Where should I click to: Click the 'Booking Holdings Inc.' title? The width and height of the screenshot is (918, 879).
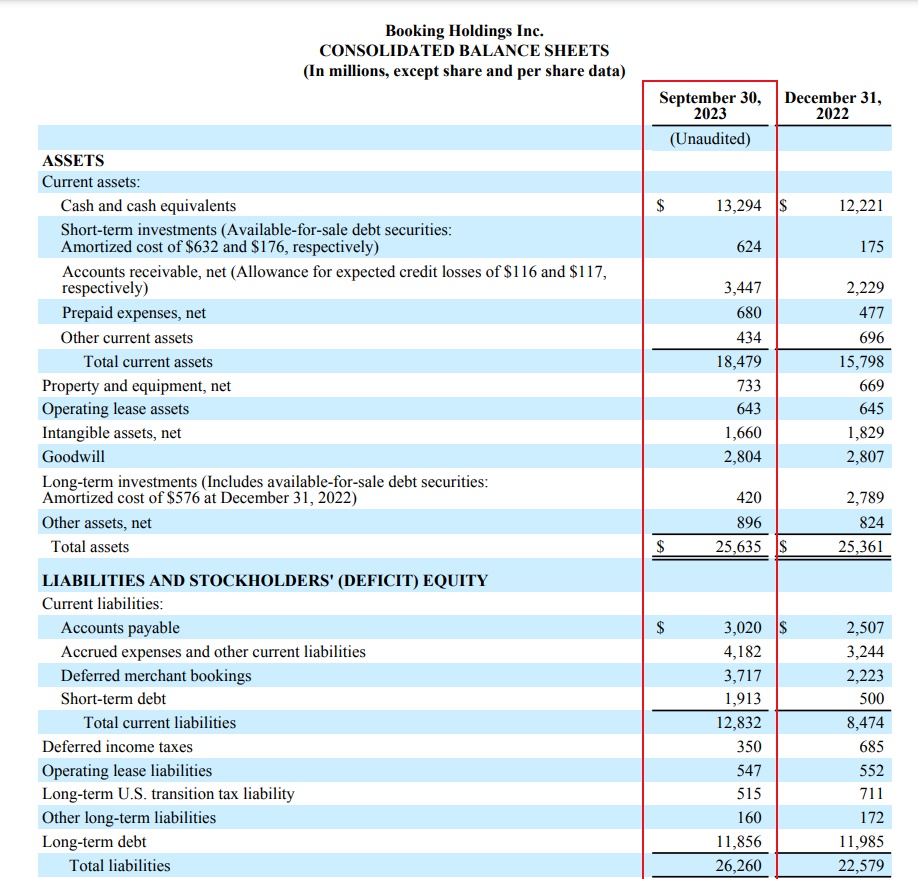coord(464,30)
